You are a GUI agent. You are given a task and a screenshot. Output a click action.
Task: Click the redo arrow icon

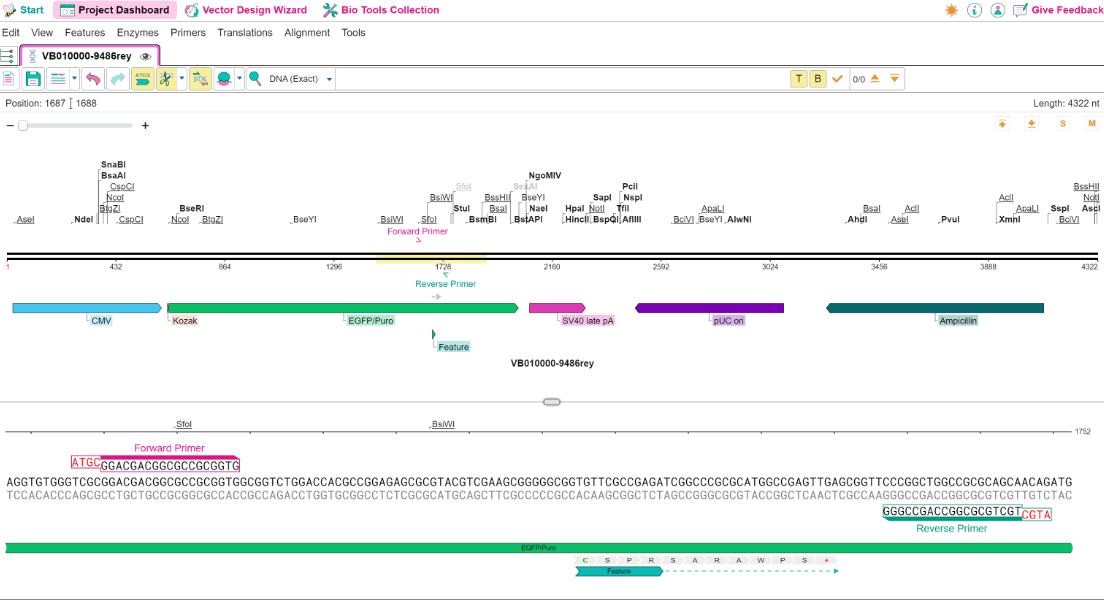coord(118,79)
